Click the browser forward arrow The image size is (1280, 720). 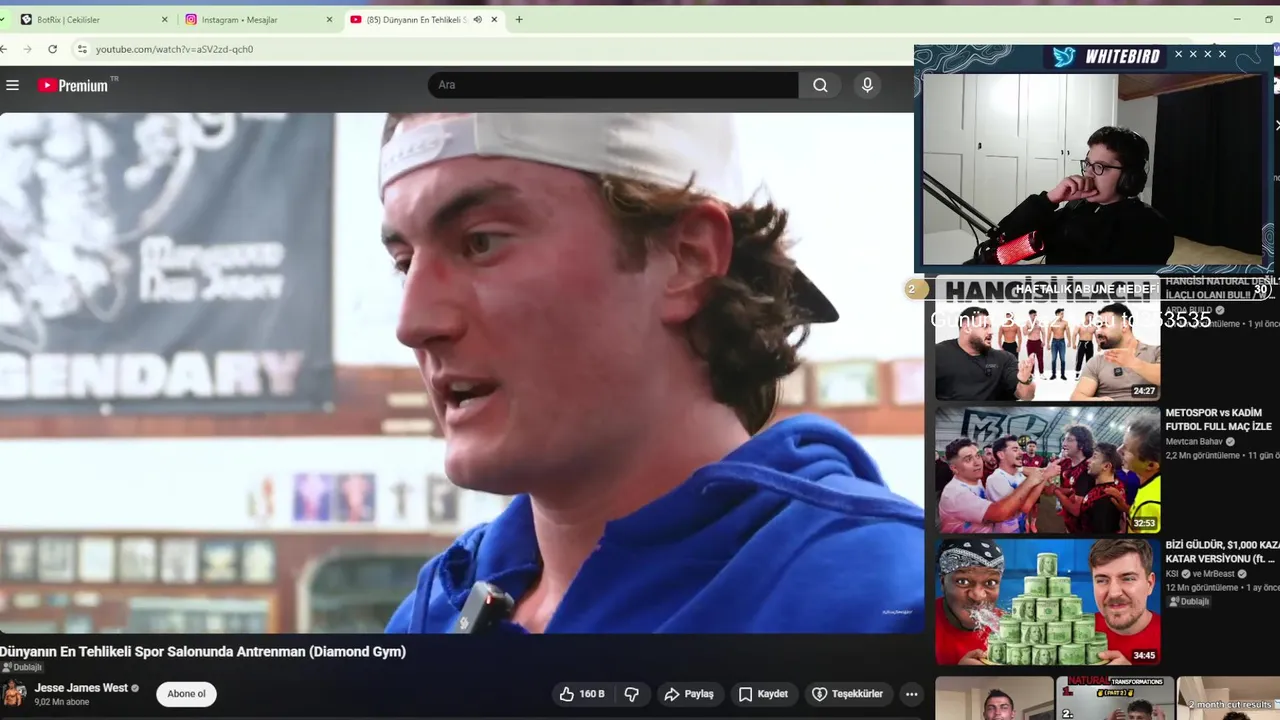[26, 49]
